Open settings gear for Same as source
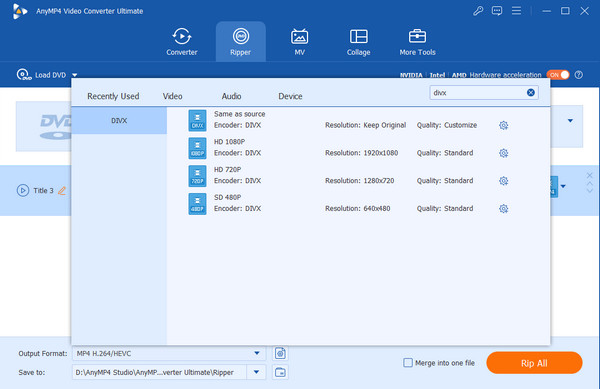This screenshot has width=600, height=389. 504,125
